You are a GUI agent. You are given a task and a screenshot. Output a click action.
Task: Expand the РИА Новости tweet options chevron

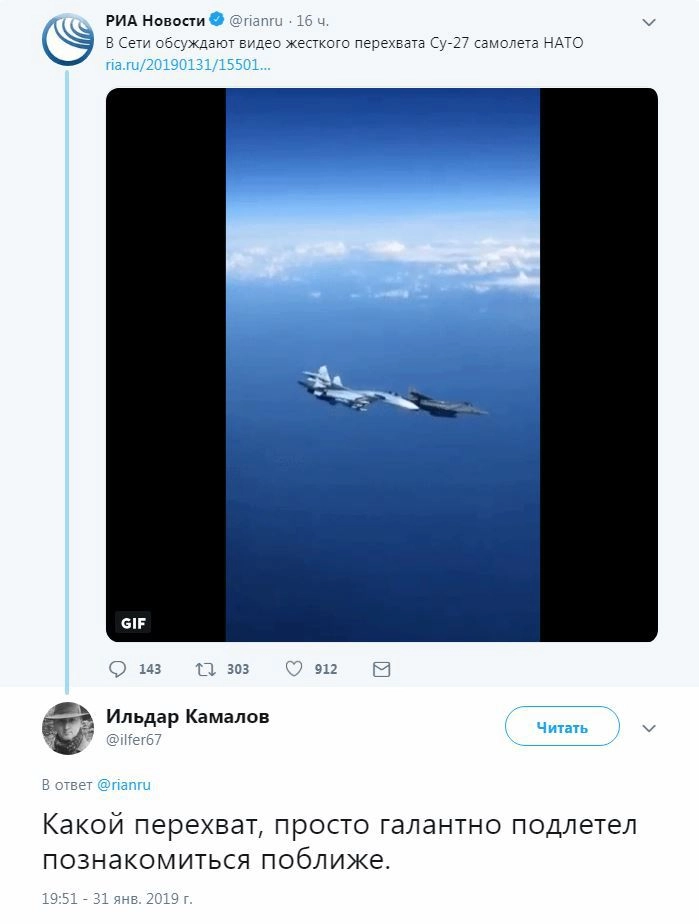pyautogui.click(x=649, y=22)
